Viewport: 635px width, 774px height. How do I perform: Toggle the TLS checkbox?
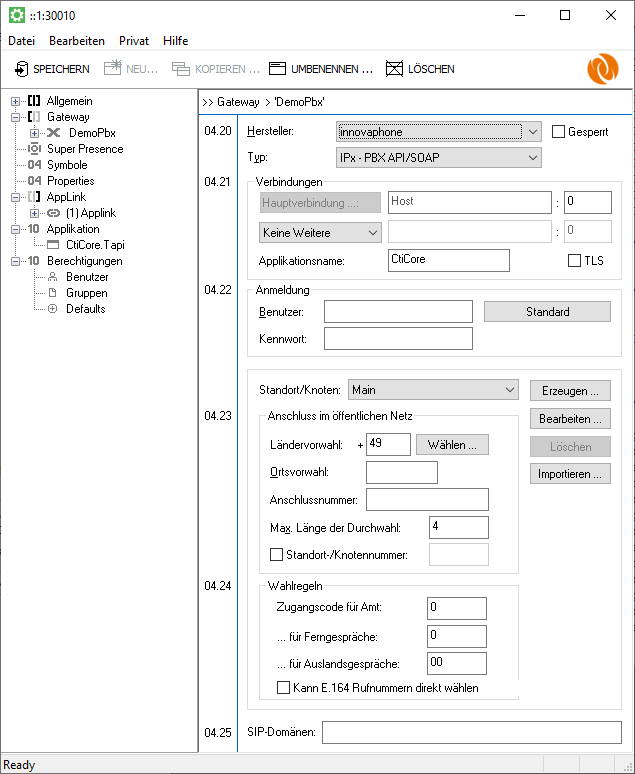[x=574, y=261]
